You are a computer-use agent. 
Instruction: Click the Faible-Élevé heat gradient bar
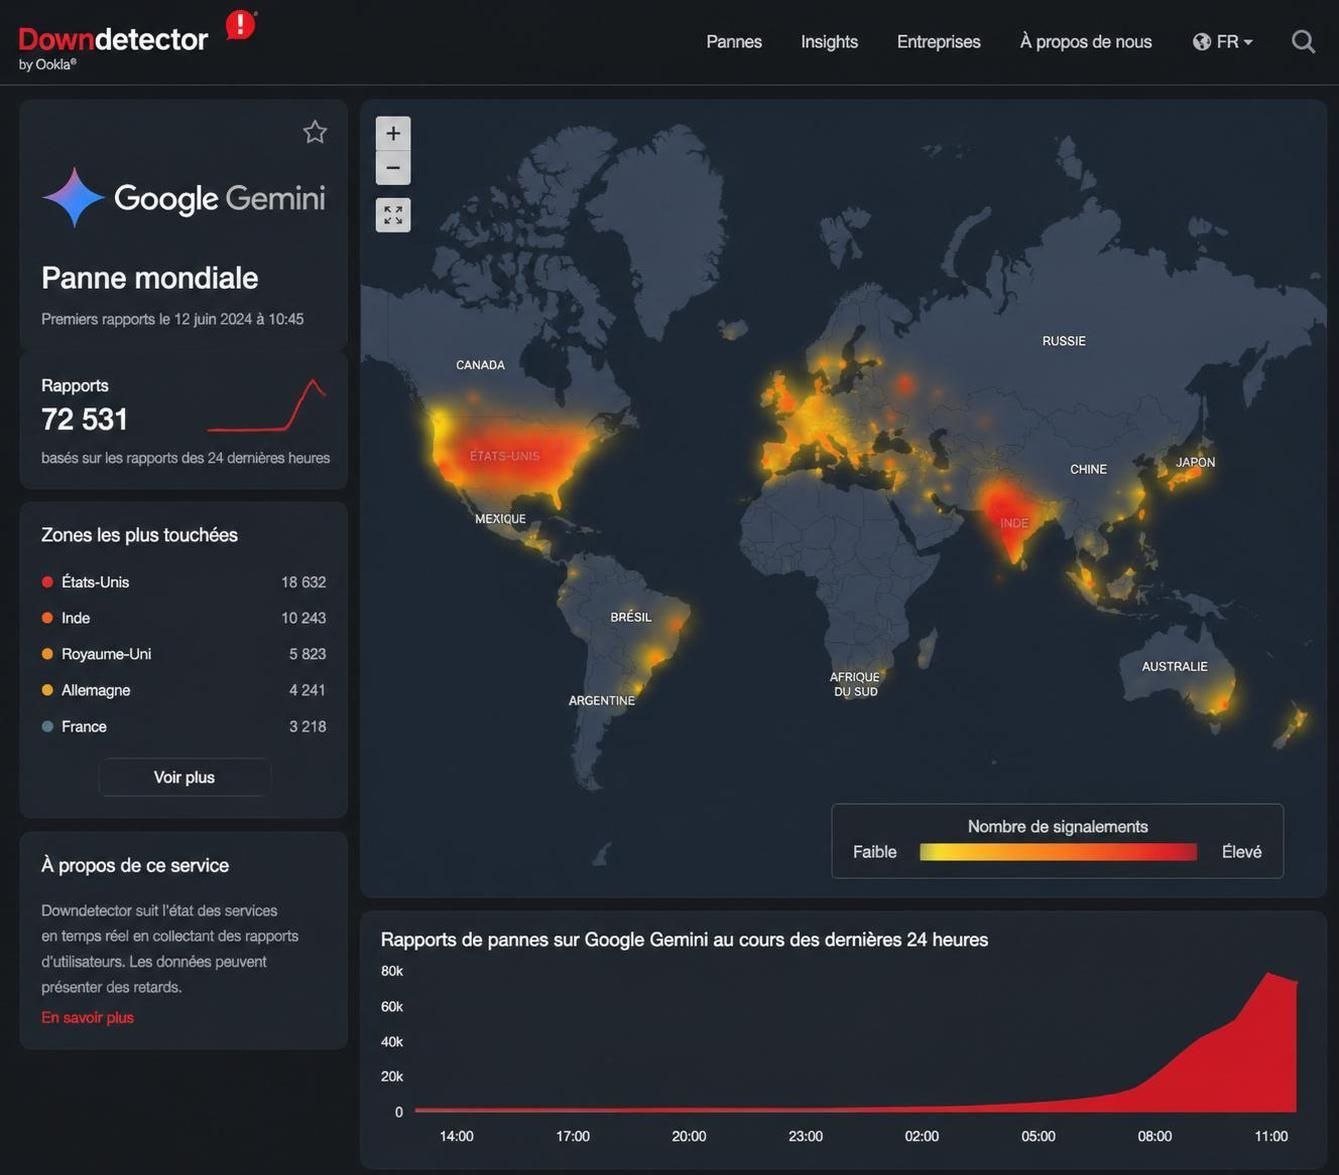(x=1058, y=852)
